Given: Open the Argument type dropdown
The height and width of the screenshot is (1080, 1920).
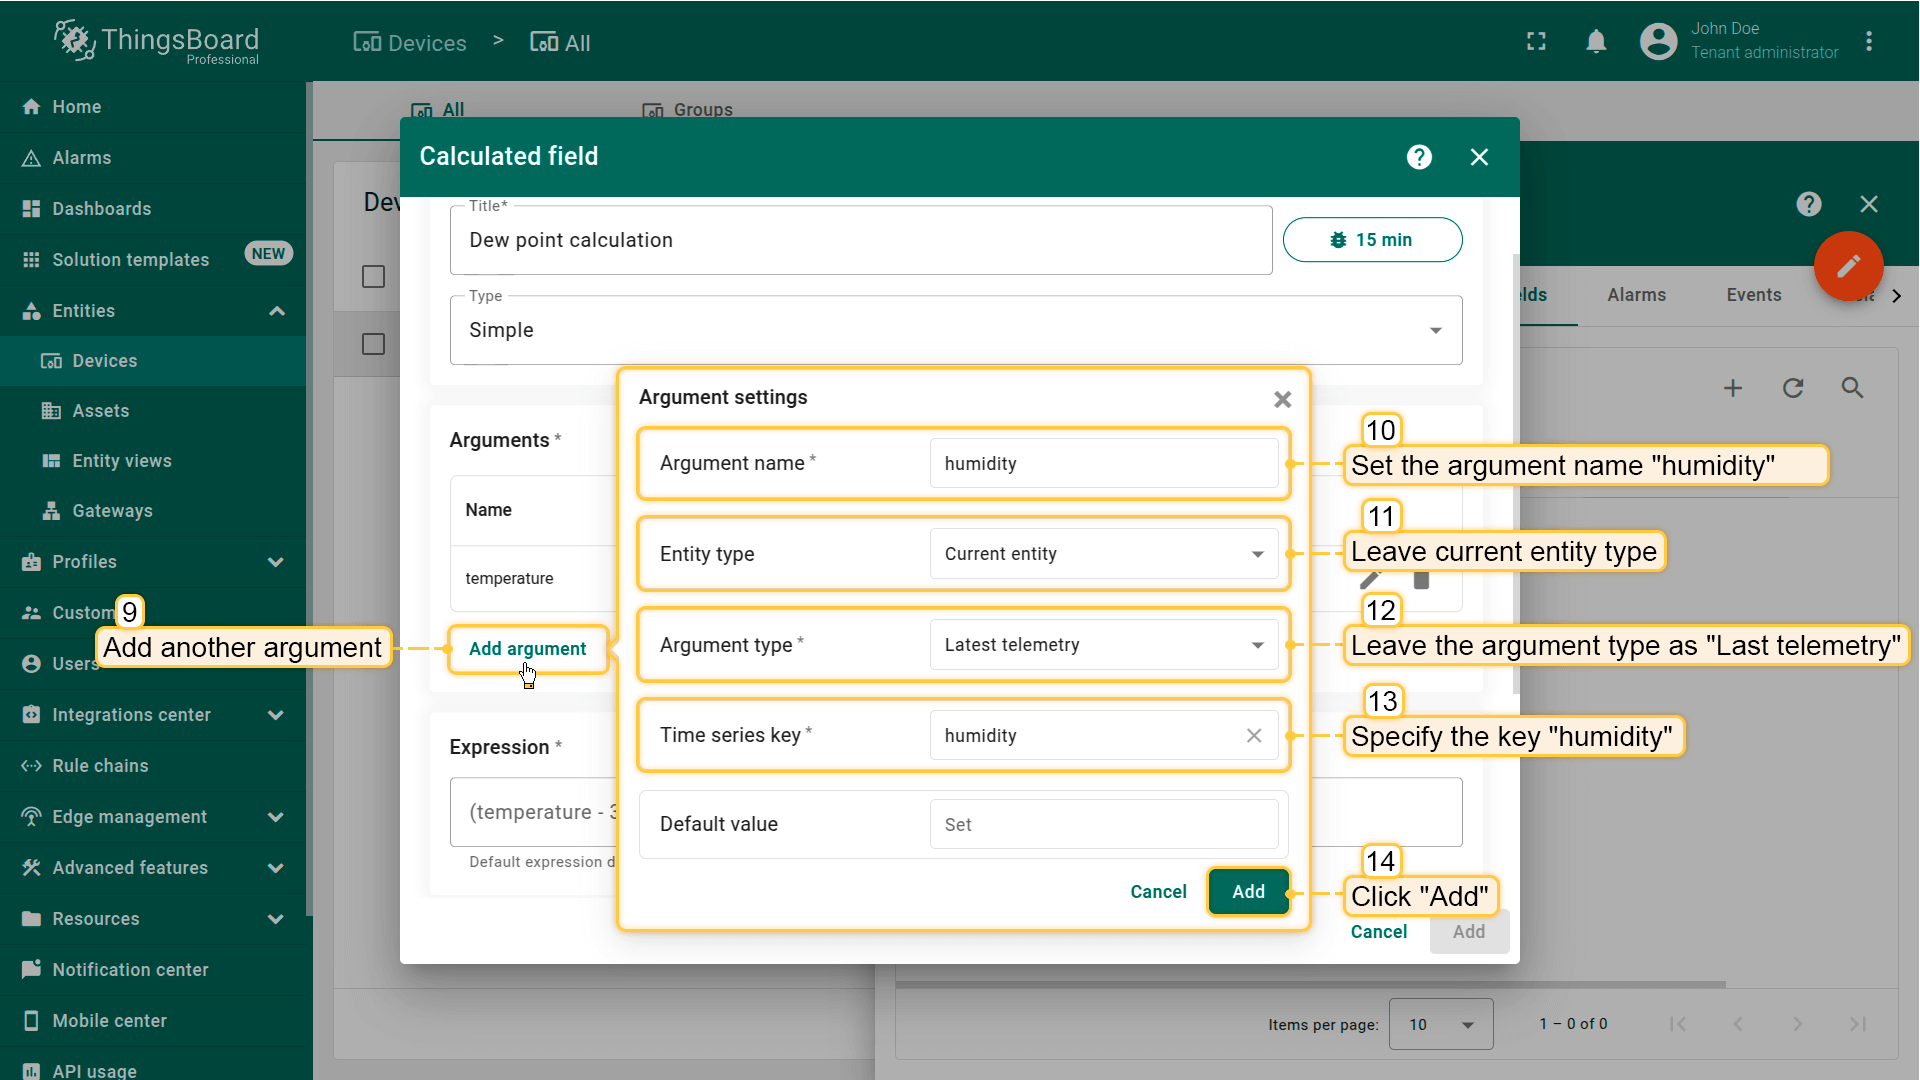Looking at the screenshot, I should coord(1103,645).
